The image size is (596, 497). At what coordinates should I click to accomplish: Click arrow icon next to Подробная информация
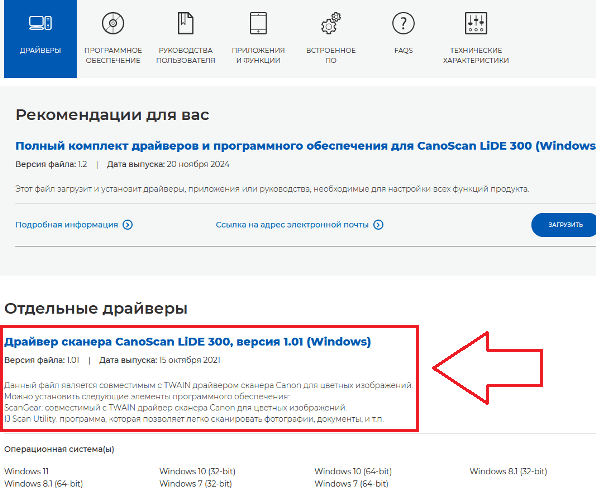point(128,225)
